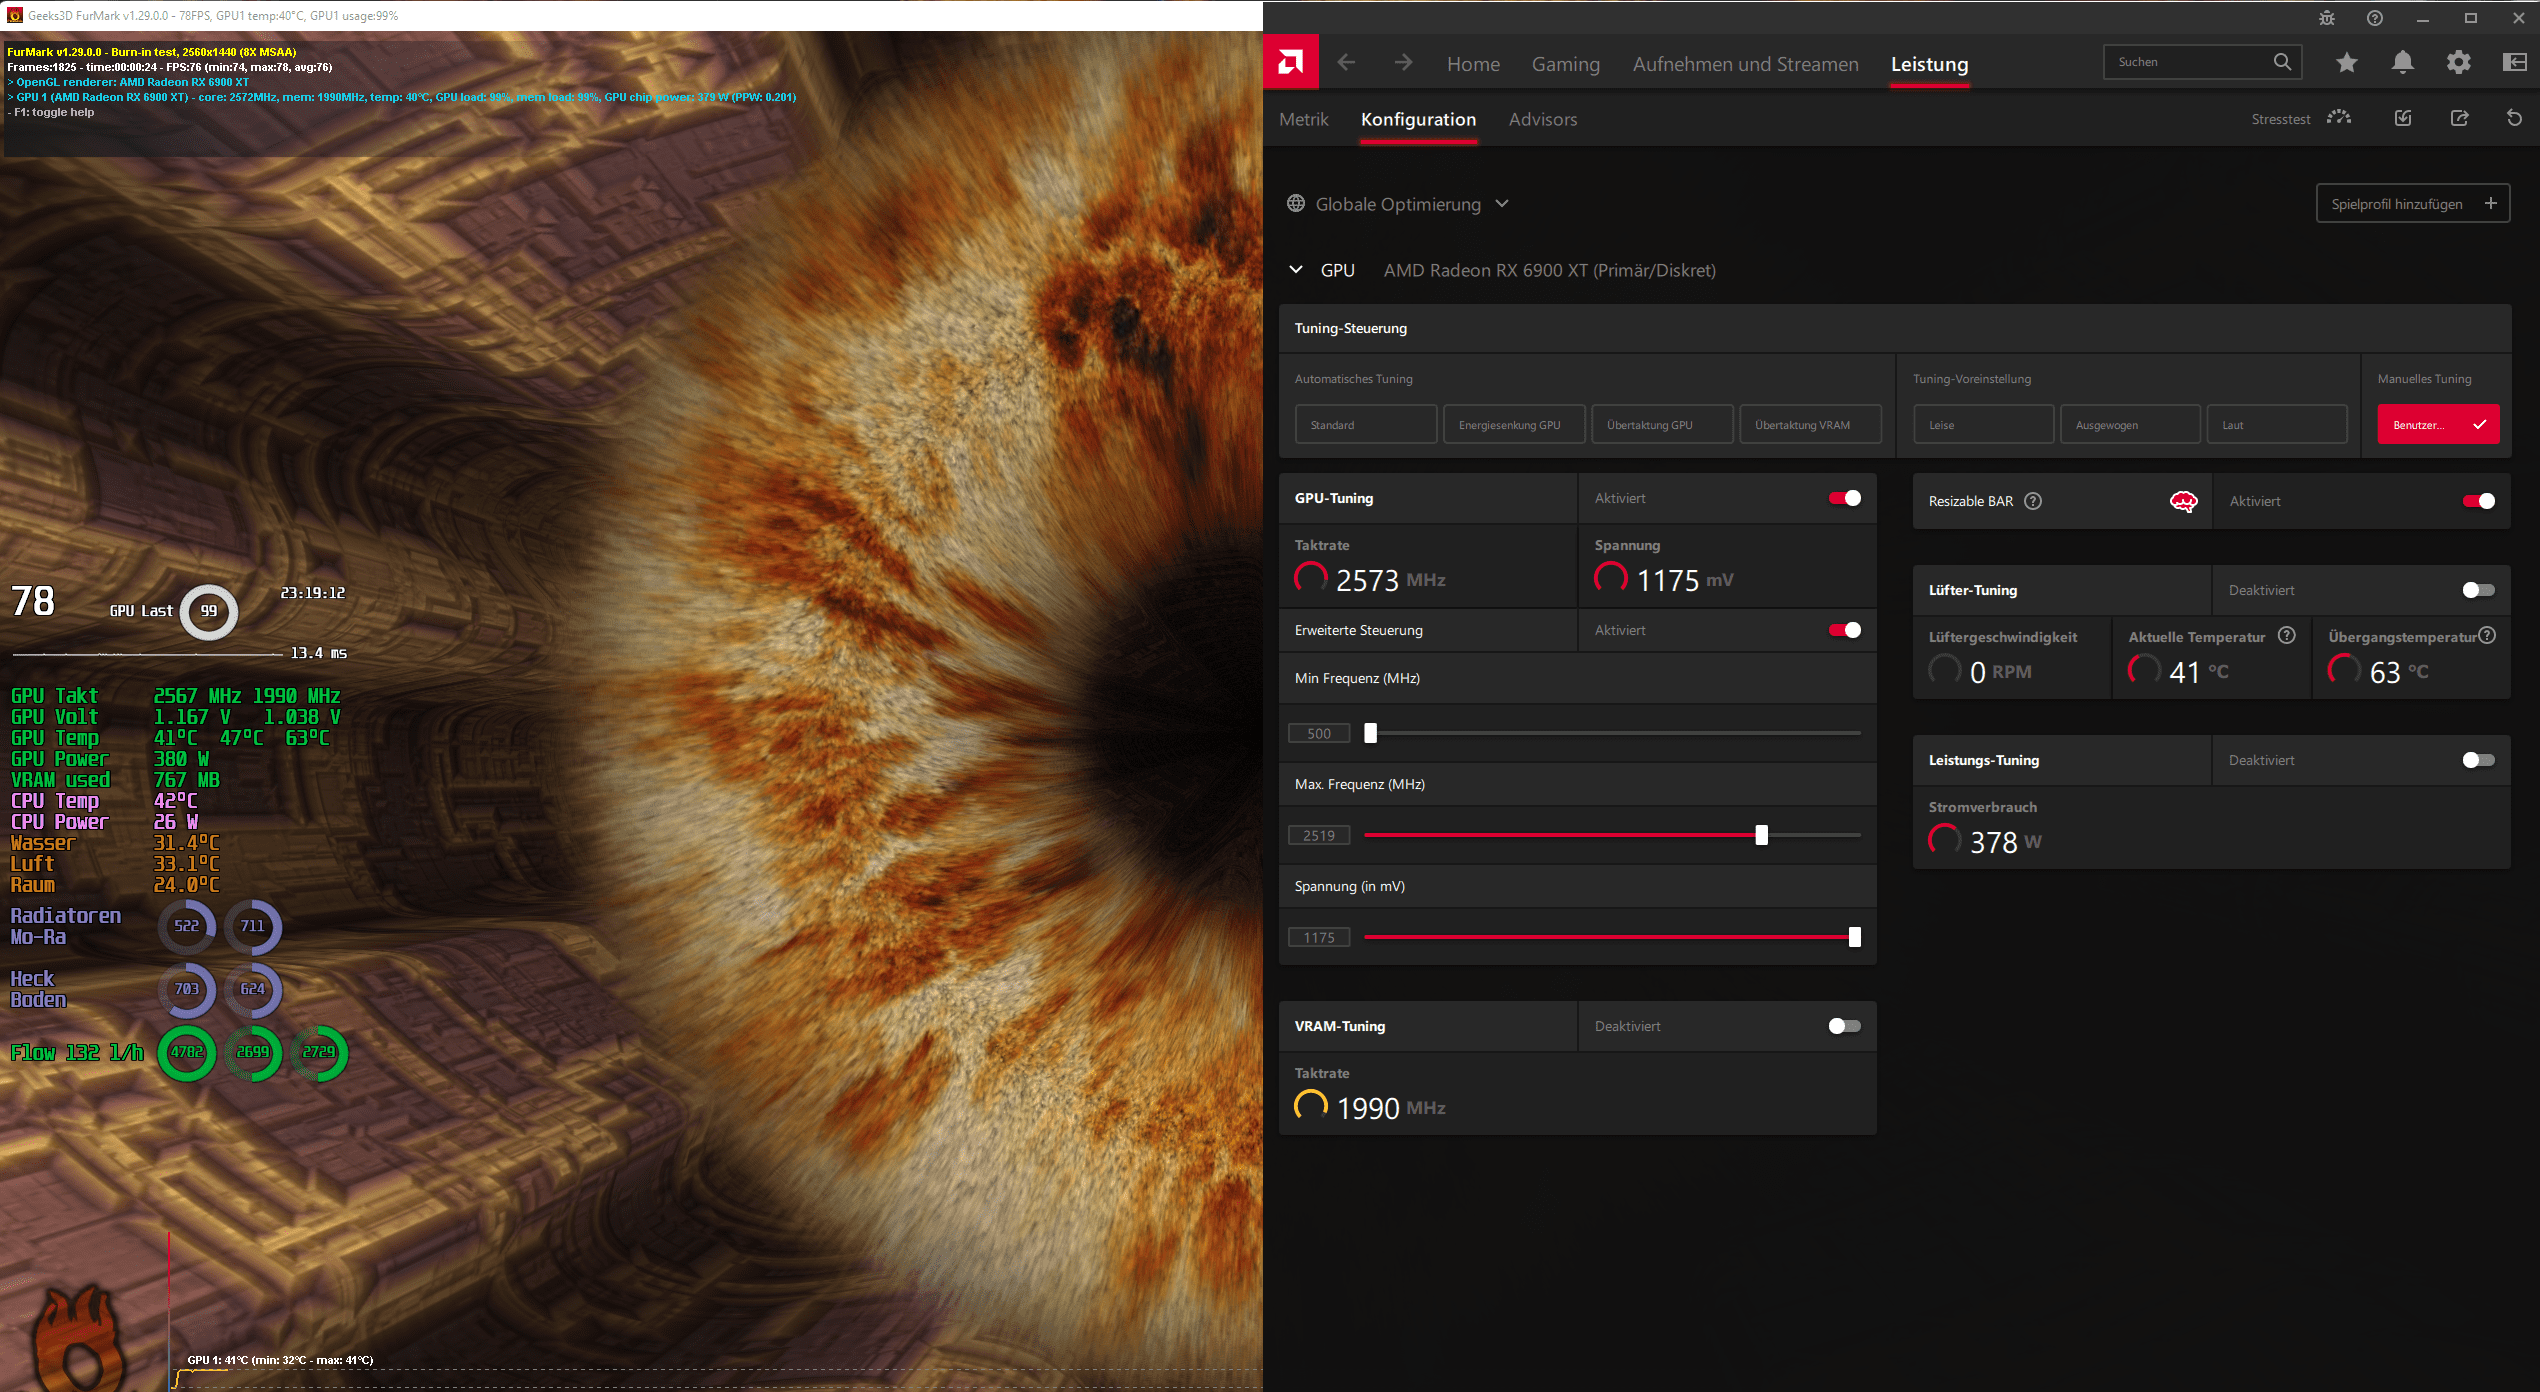Toggle Erweiterte Steuerung switch
The width and height of the screenshot is (2540, 1392).
[1845, 630]
